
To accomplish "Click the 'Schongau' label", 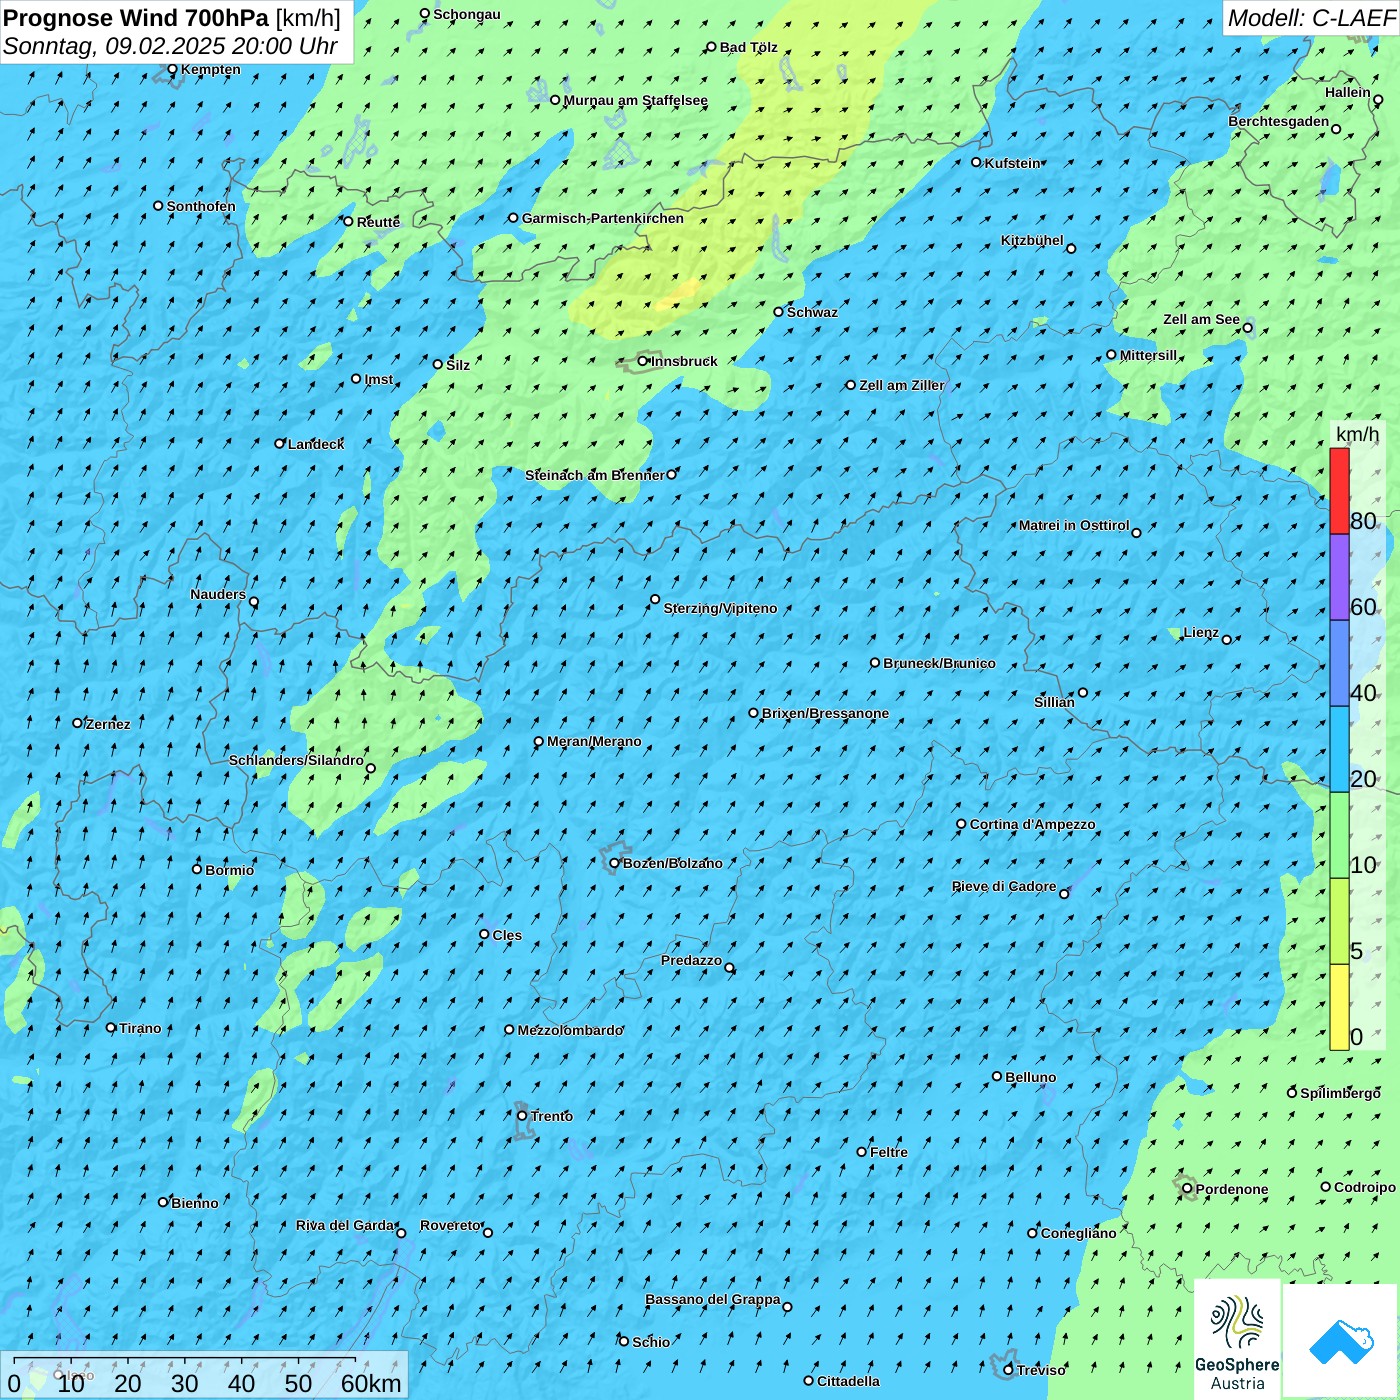I will coord(466,14).
